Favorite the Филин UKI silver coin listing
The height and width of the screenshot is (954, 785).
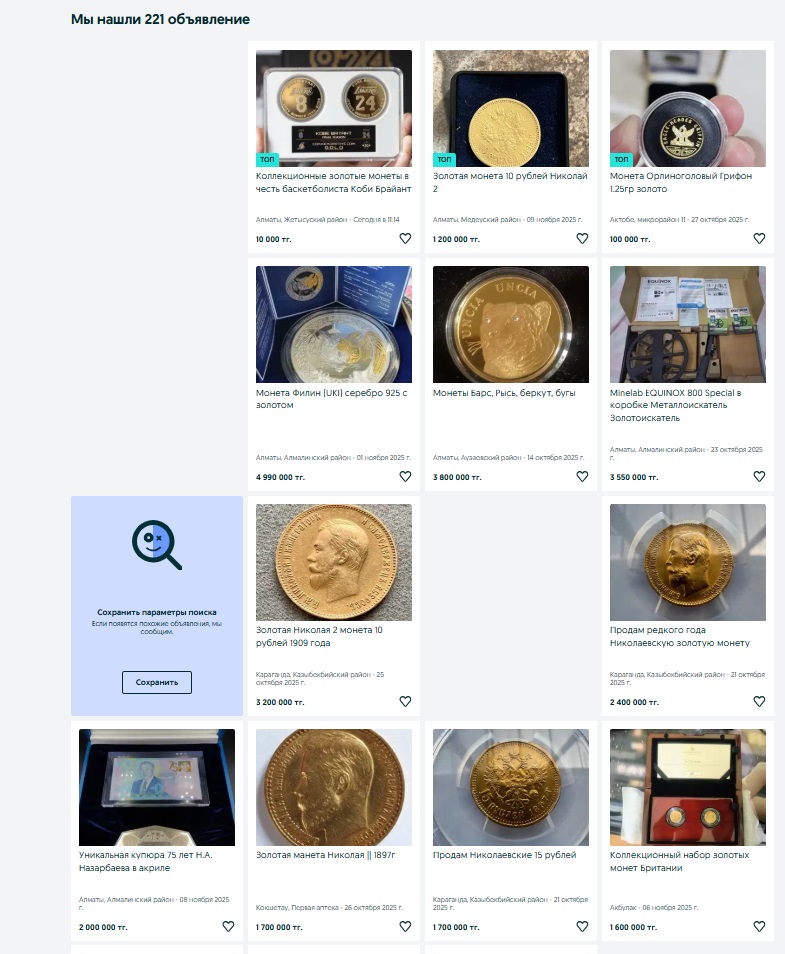405,476
